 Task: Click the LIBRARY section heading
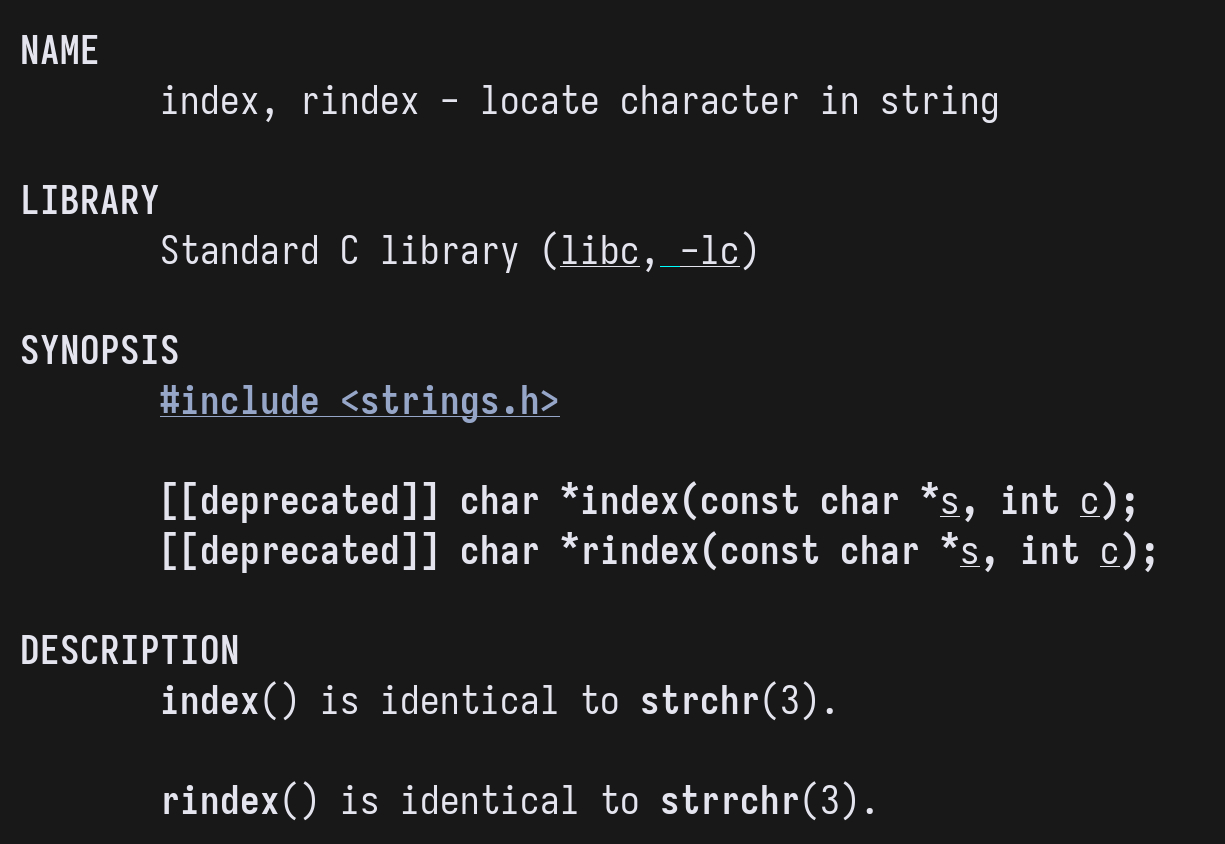pos(89,201)
